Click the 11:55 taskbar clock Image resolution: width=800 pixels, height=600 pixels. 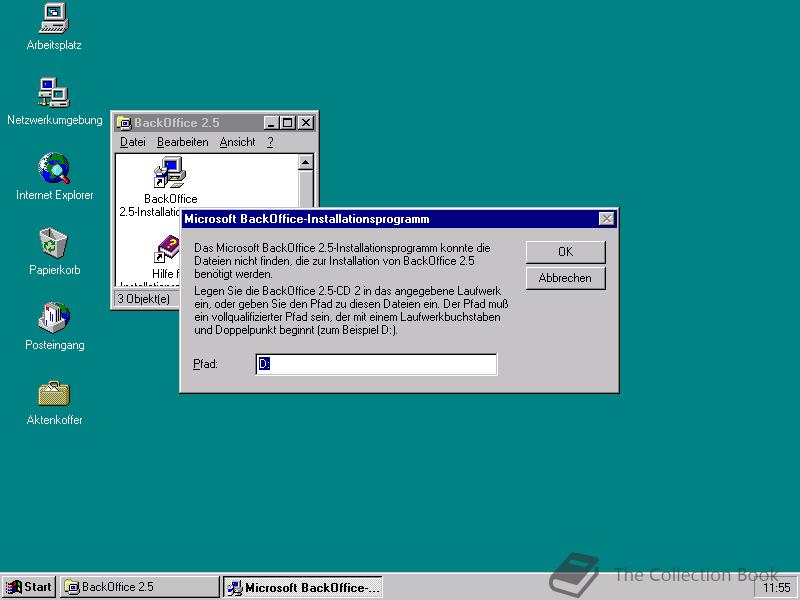777,588
